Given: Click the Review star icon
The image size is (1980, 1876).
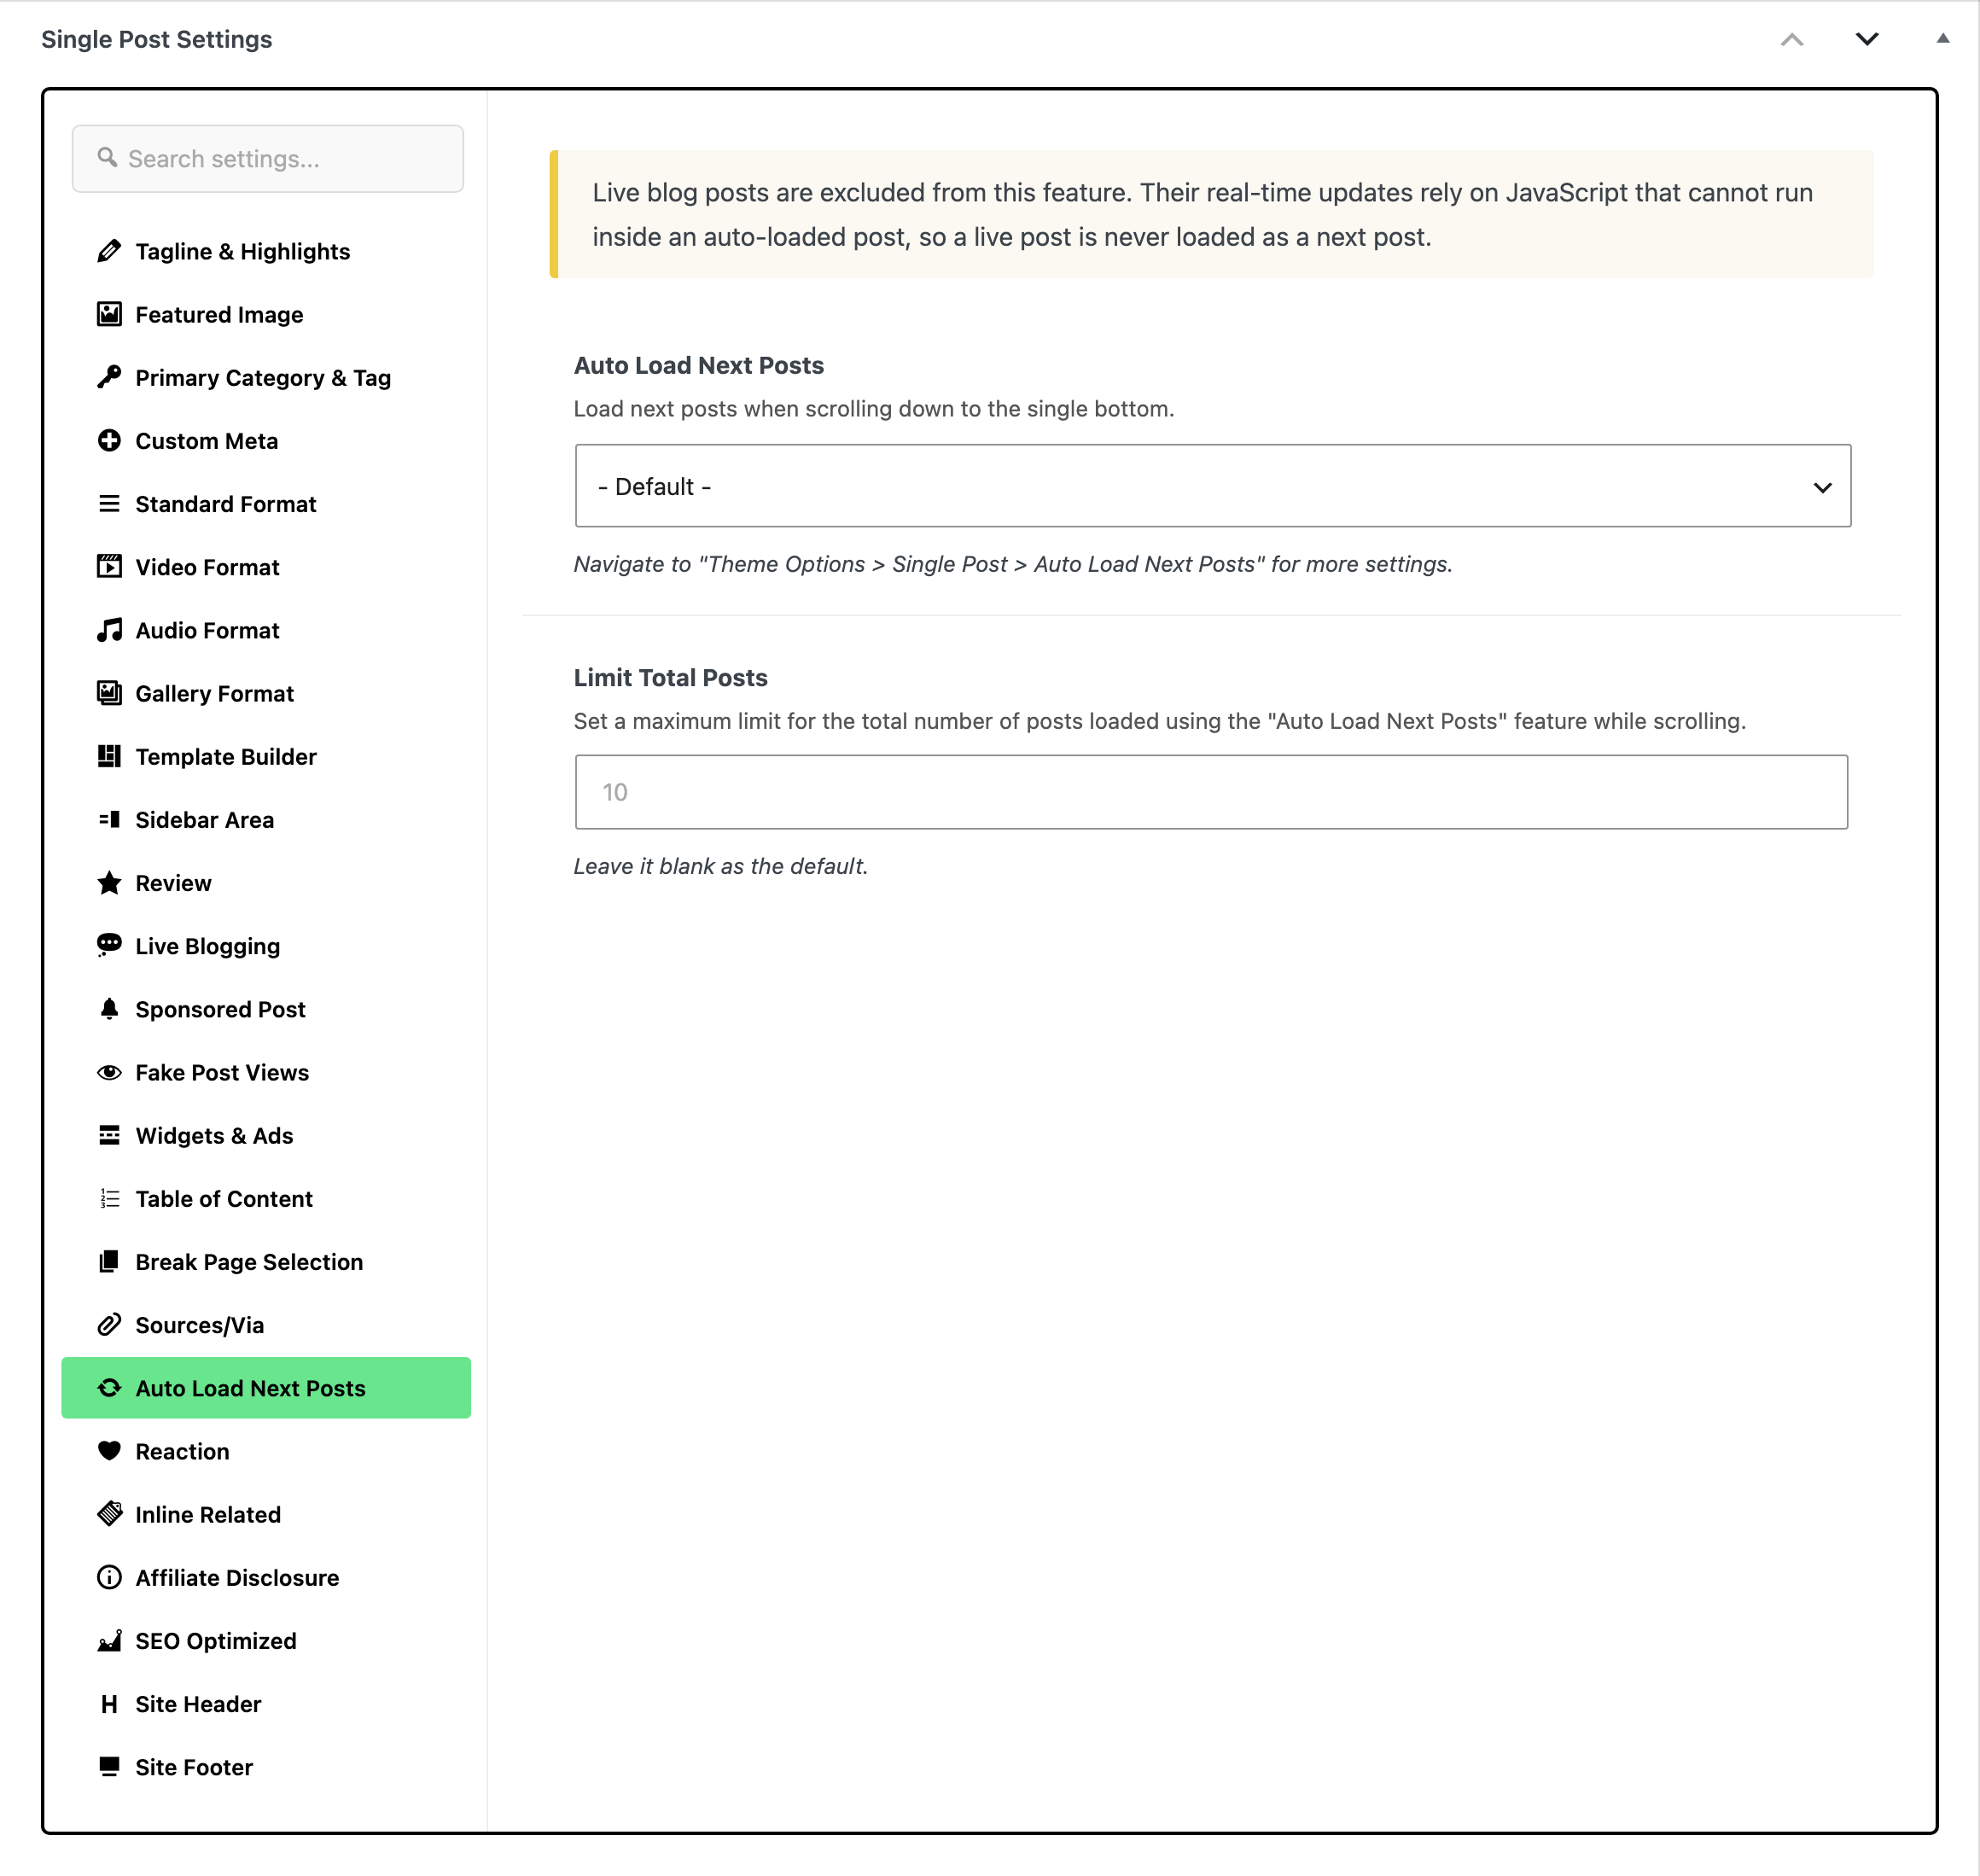Looking at the screenshot, I should click(x=109, y=883).
